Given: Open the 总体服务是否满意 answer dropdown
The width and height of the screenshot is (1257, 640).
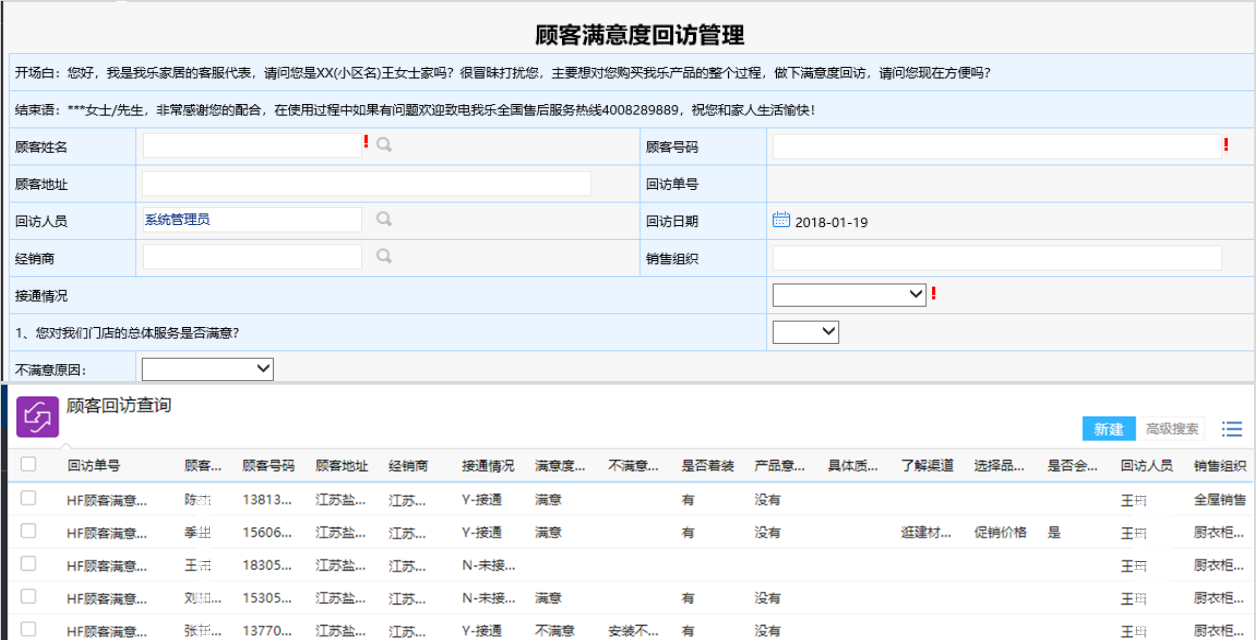Looking at the screenshot, I should point(805,332).
